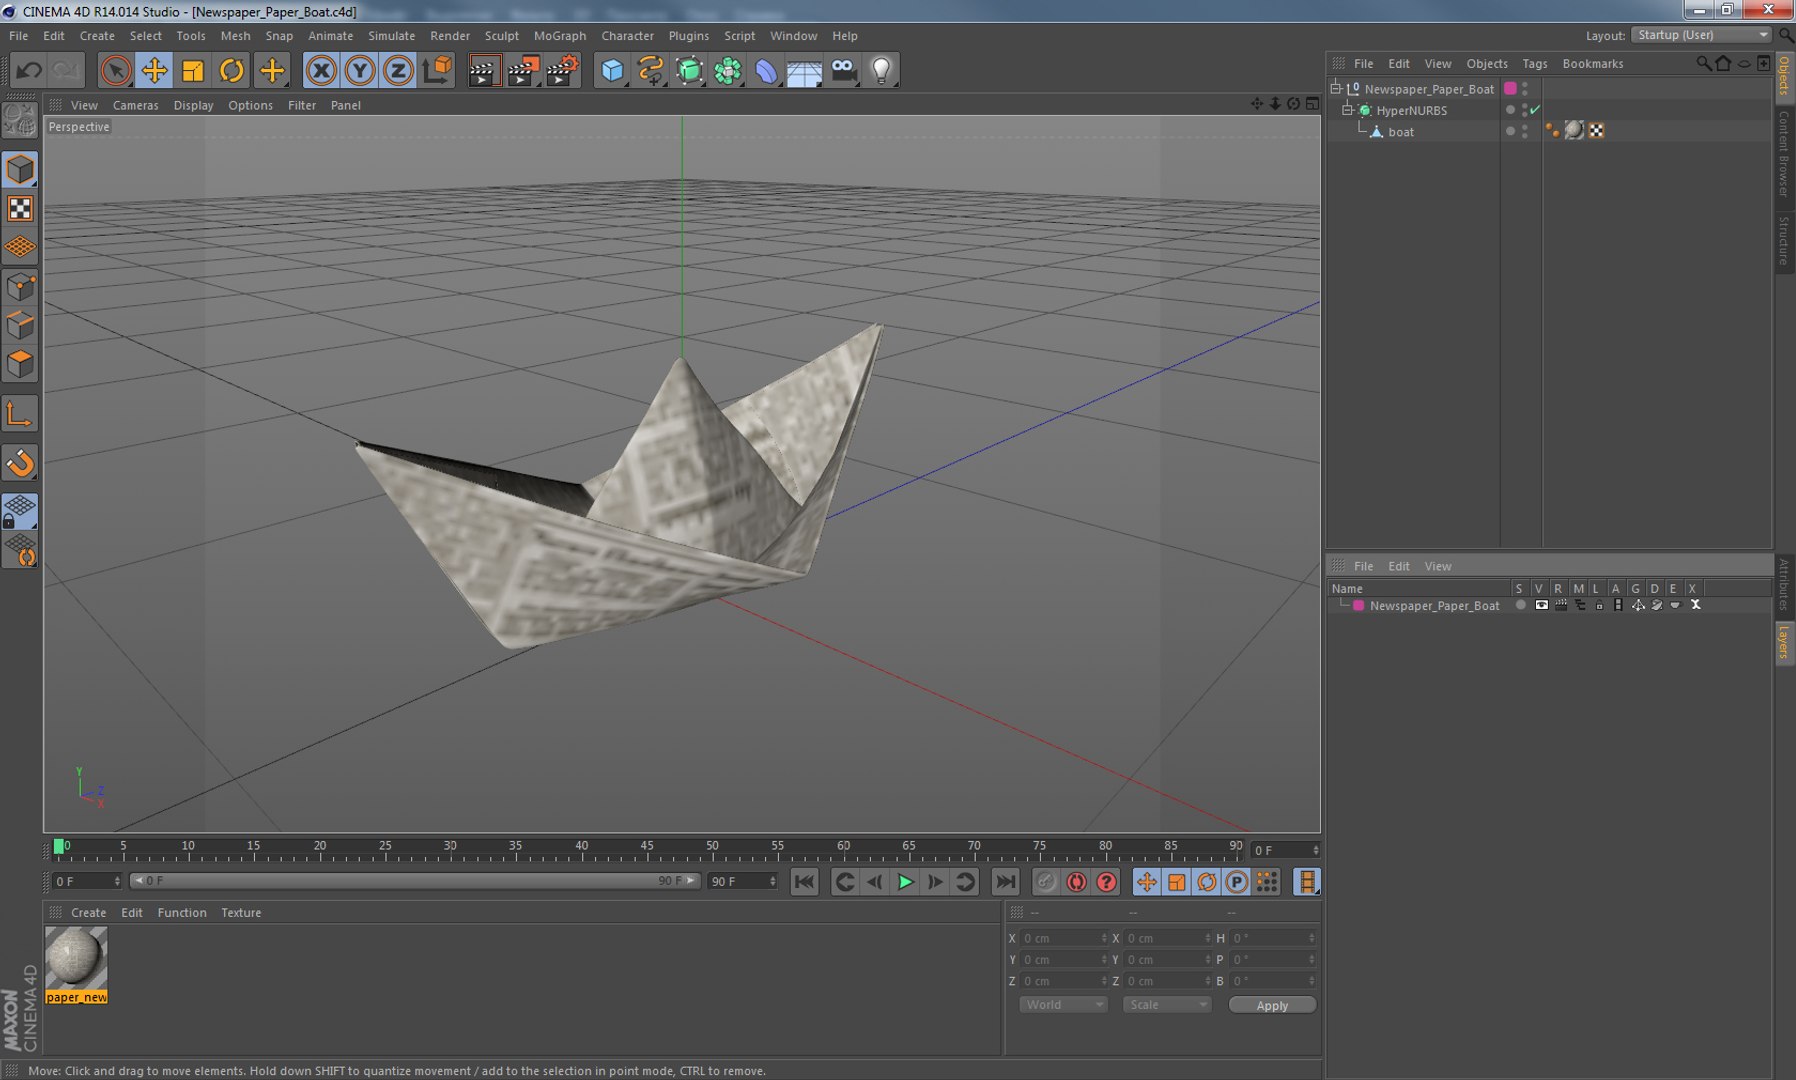The width and height of the screenshot is (1796, 1080).
Task: Toggle Enable Axis L-shaped icon in left toolbar
Action: [x=20, y=414]
